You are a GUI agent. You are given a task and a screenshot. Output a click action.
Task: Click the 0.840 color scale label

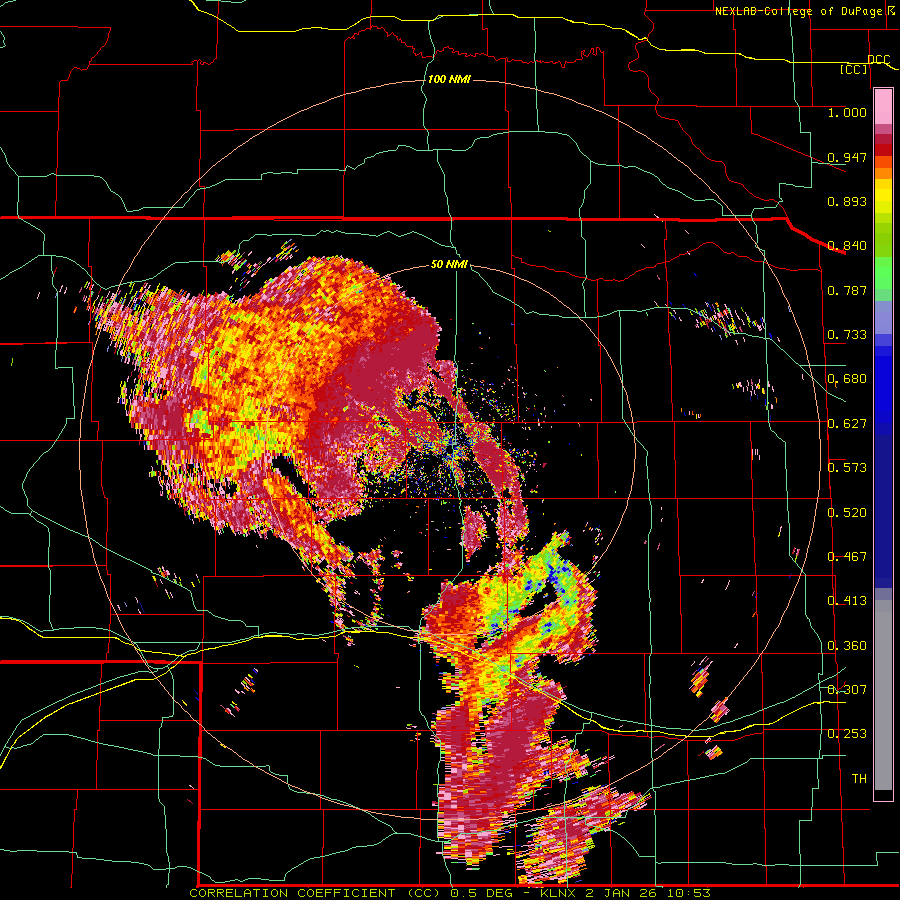[847, 246]
